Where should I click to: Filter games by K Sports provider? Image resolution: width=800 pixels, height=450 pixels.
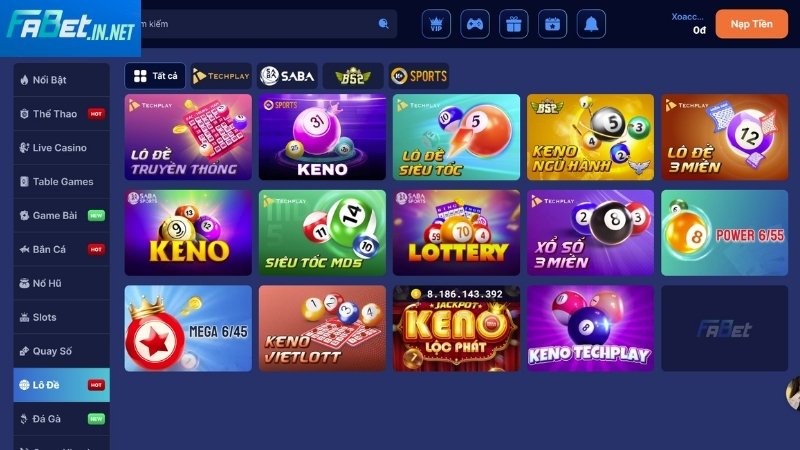pos(419,76)
